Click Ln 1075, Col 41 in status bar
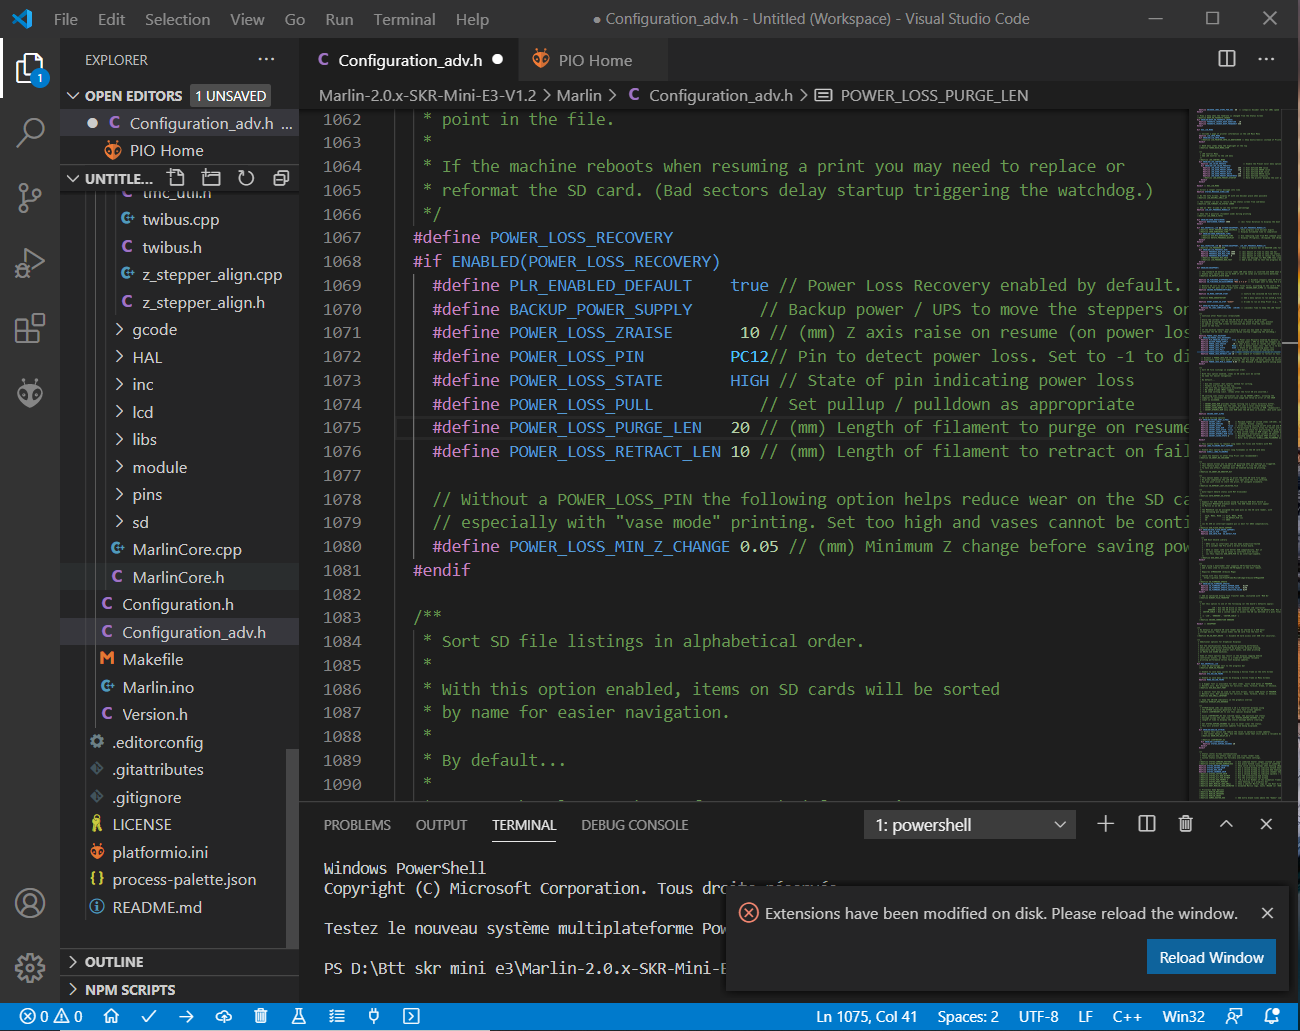 pyautogui.click(x=866, y=1016)
